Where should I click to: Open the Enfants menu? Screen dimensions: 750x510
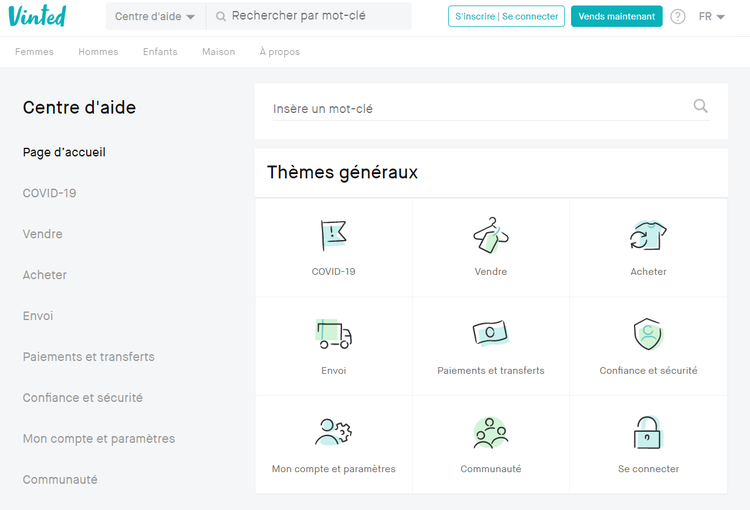(x=160, y=52)
